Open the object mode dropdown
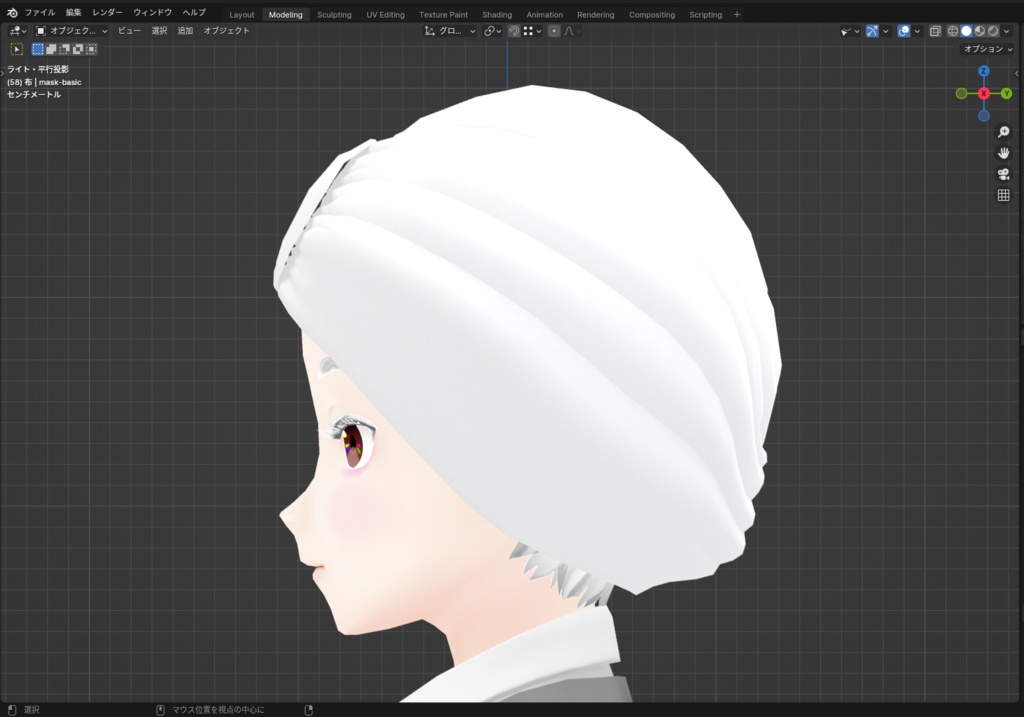1024x717 pixels. pos(72,31)
